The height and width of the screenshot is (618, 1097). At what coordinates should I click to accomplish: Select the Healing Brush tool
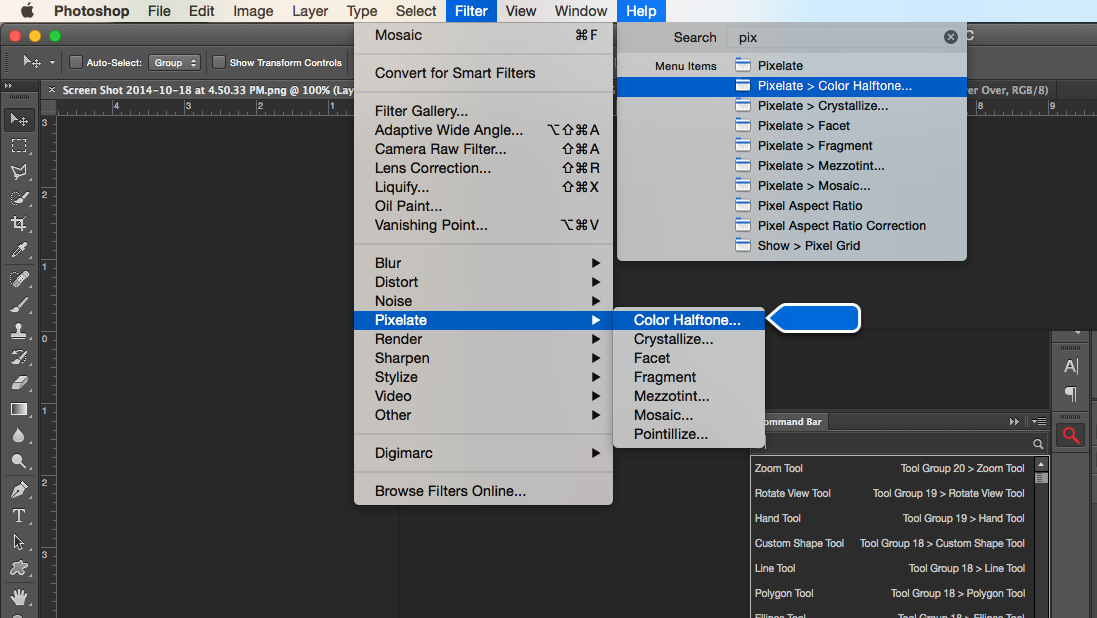(19, 279)
